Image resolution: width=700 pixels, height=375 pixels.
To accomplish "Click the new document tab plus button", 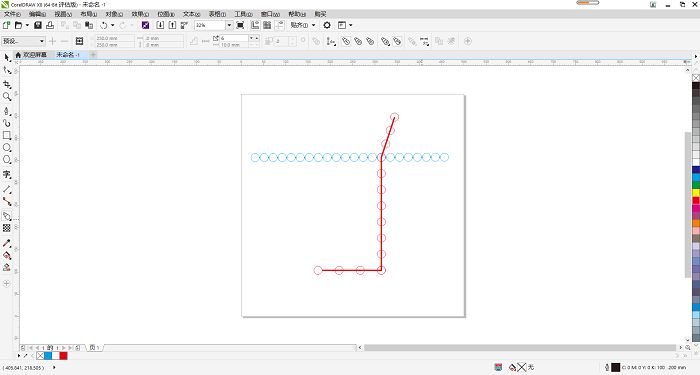I will (93, 54).
